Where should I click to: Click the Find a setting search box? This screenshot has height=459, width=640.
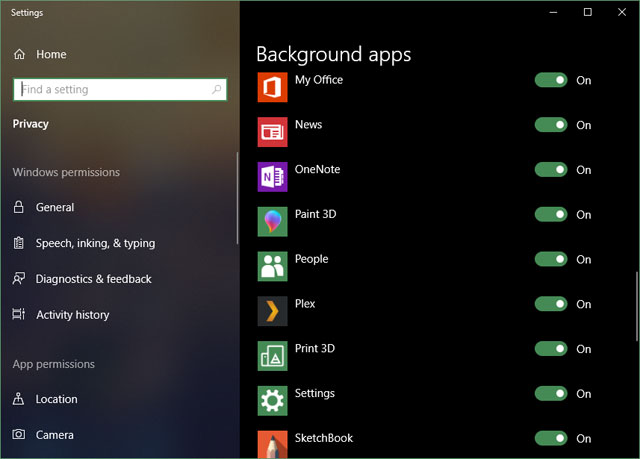point(120,89)
